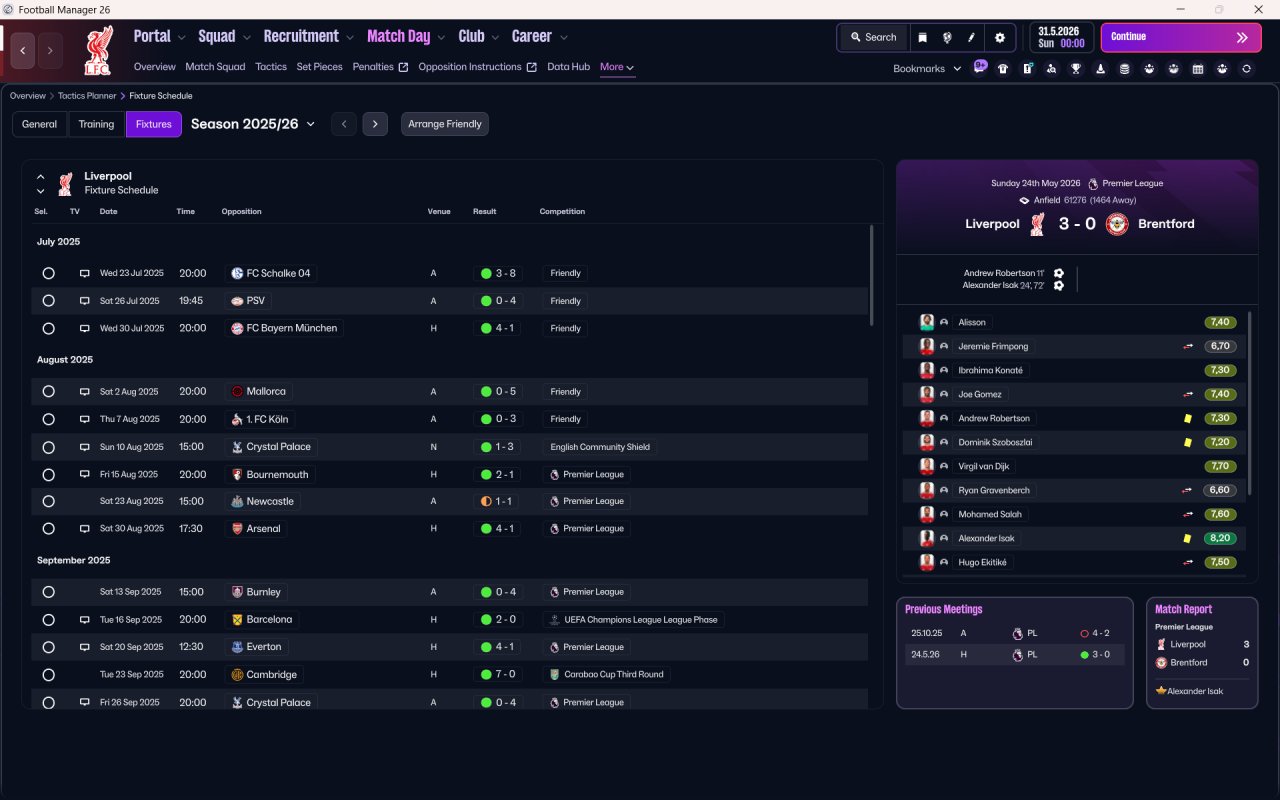Click the back navigation arrow button

pyautogui.click(x=23, y=50)
